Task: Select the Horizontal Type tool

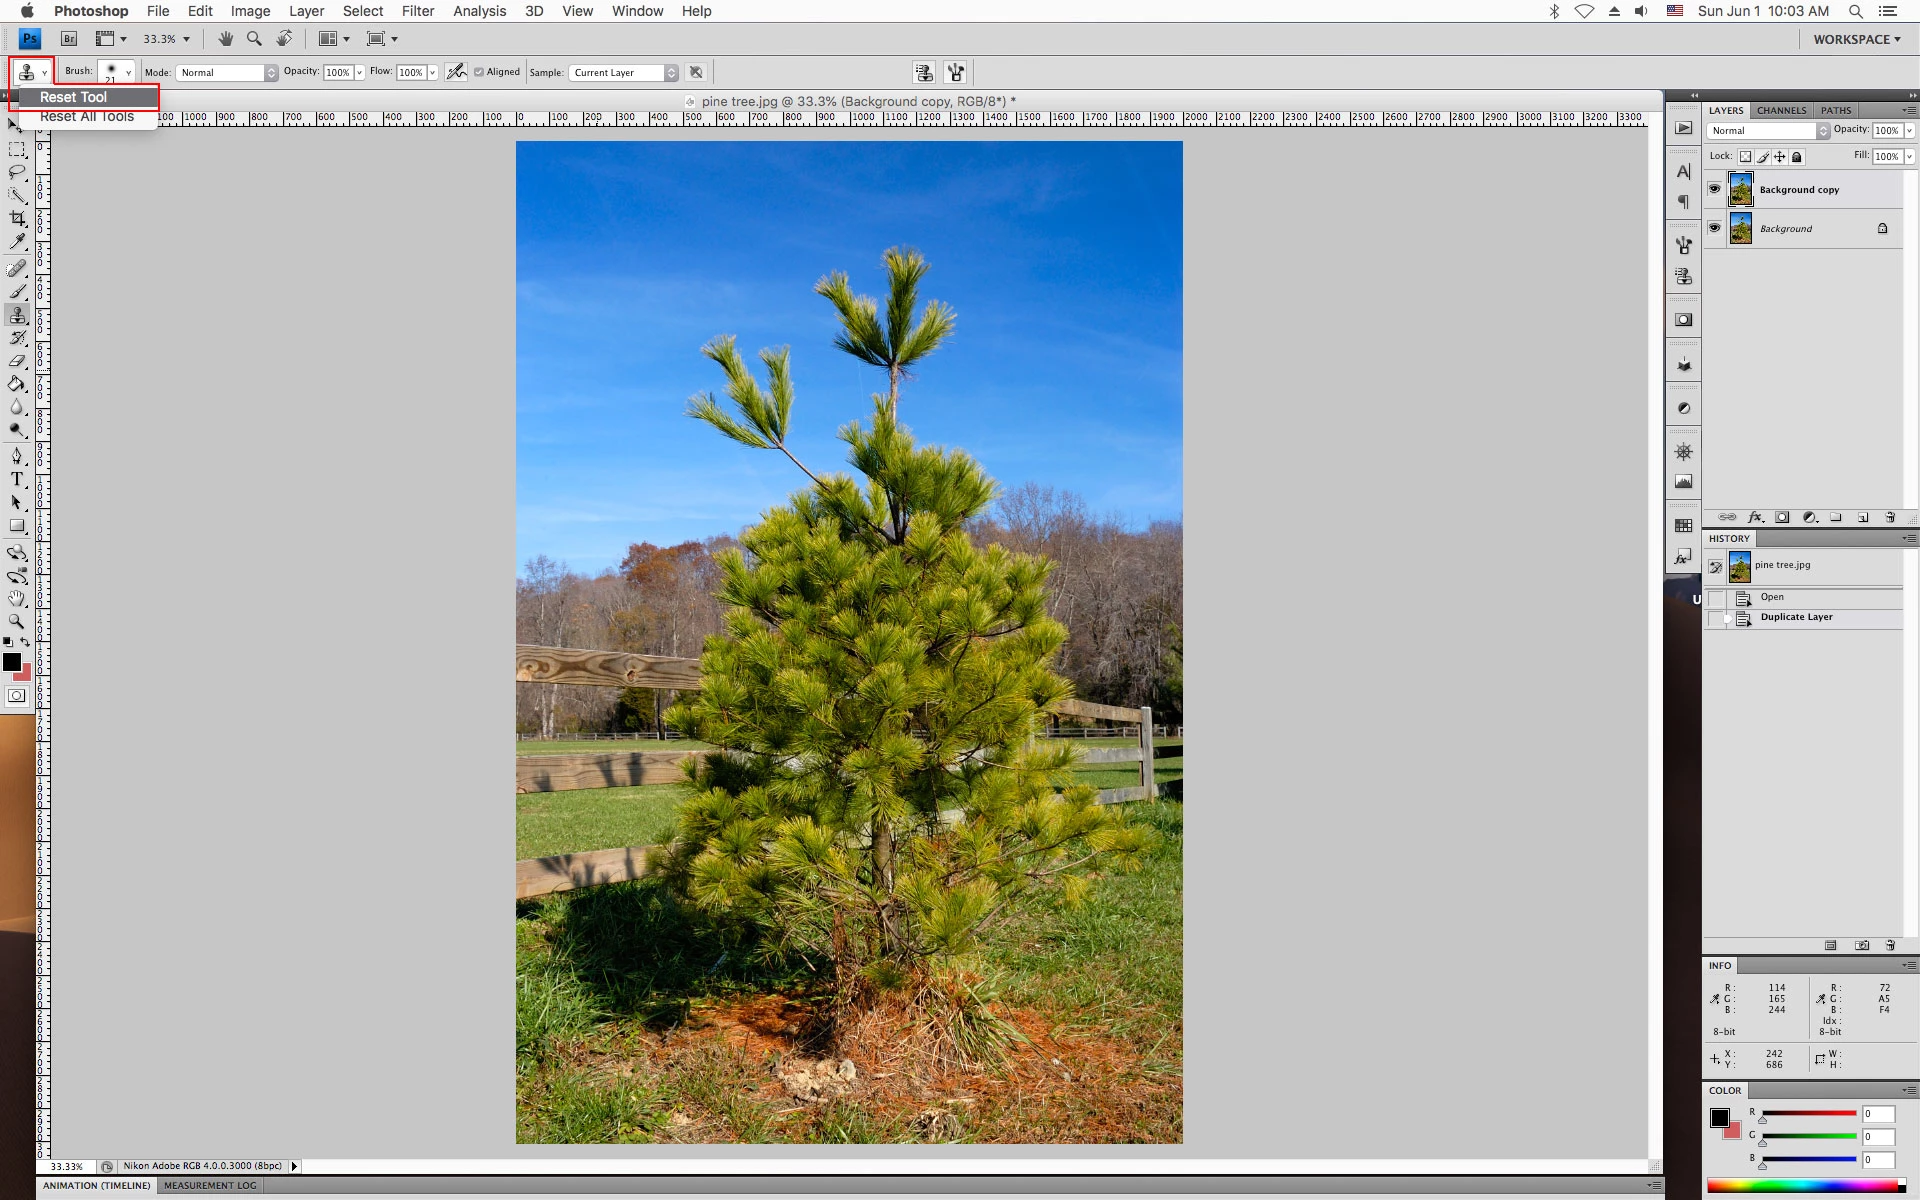Action: pyautogui.click(x=17, y=479)
